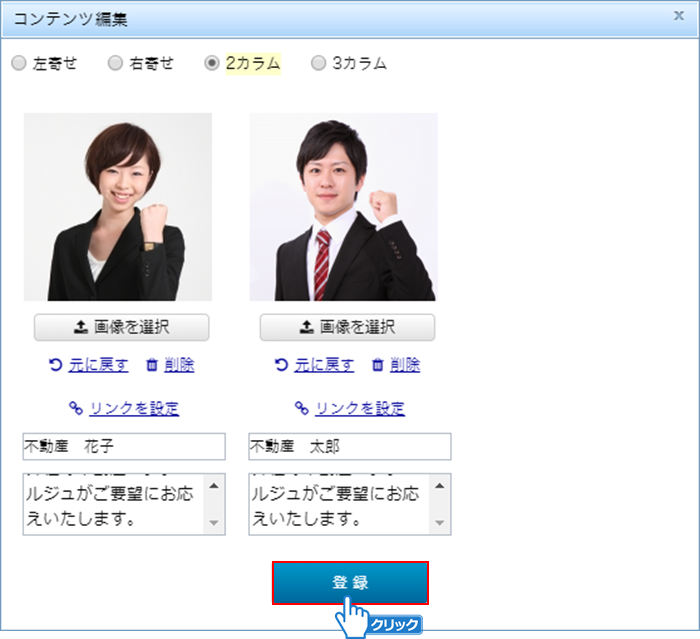Click 画像を選択 button under woman's photo
This screenshot has height=639, width=700.
click(122, 327)
